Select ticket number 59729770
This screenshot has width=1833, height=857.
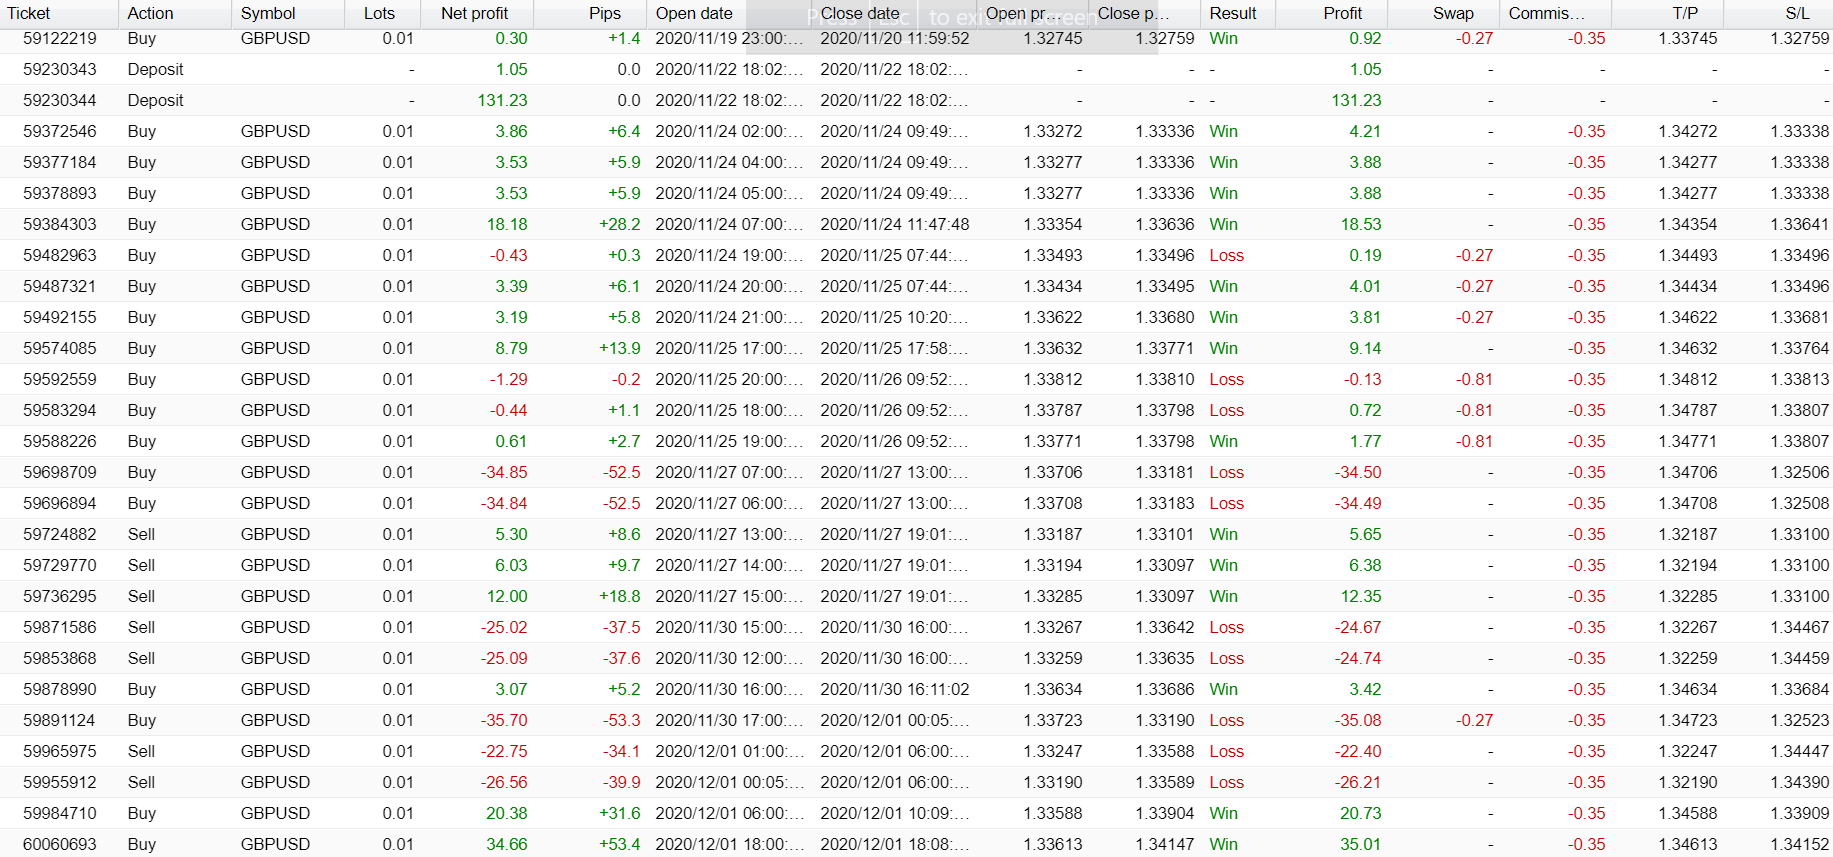(60, 565)
